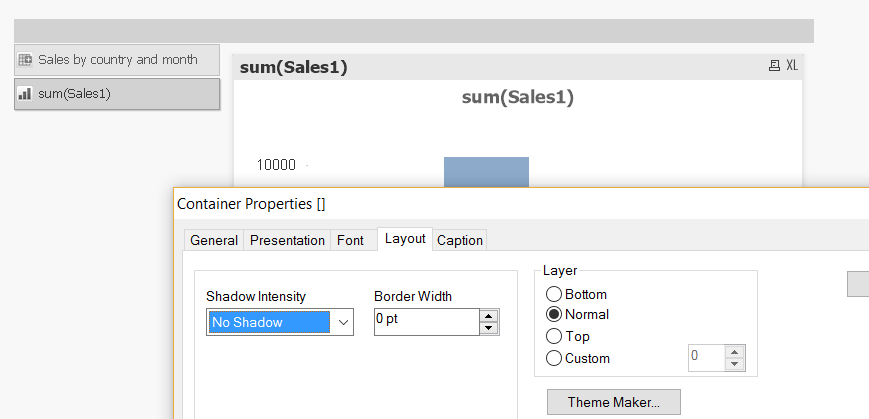Click the Theme Maker button
Viewport: 869px width, 419px height.
pos(613,403)
